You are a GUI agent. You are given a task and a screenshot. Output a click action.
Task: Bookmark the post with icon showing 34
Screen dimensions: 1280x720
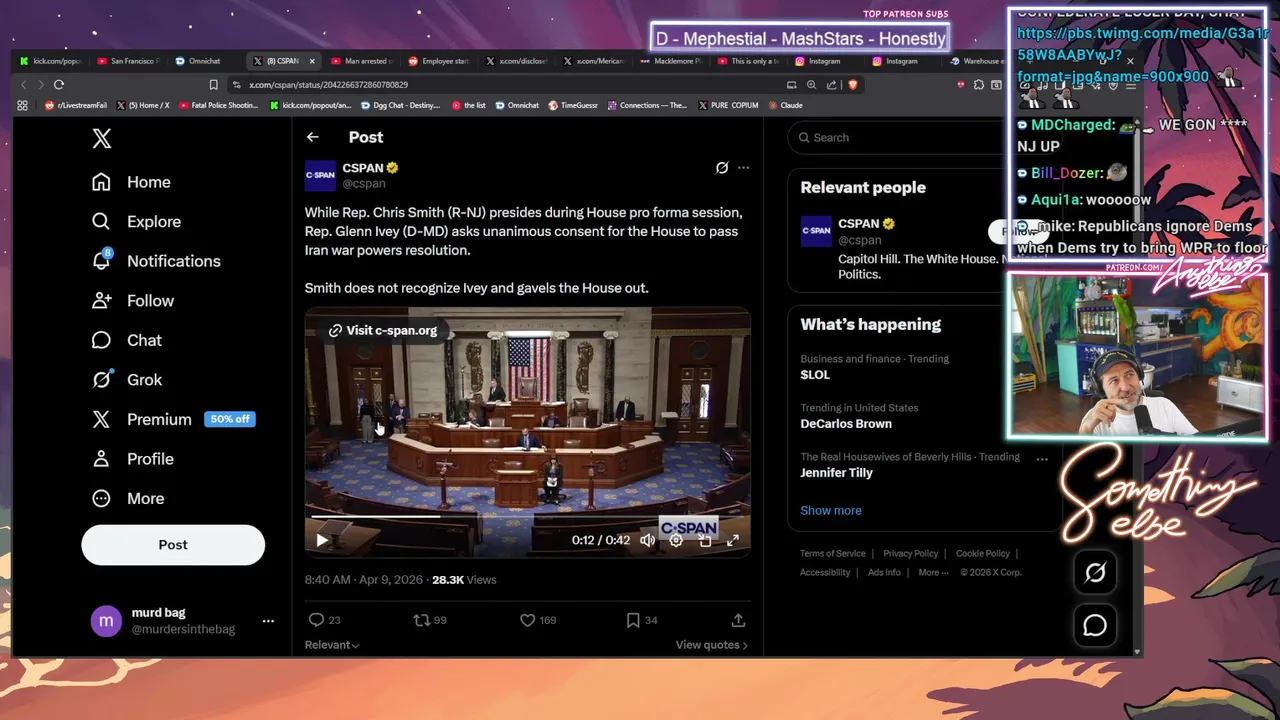coord(642,620)
